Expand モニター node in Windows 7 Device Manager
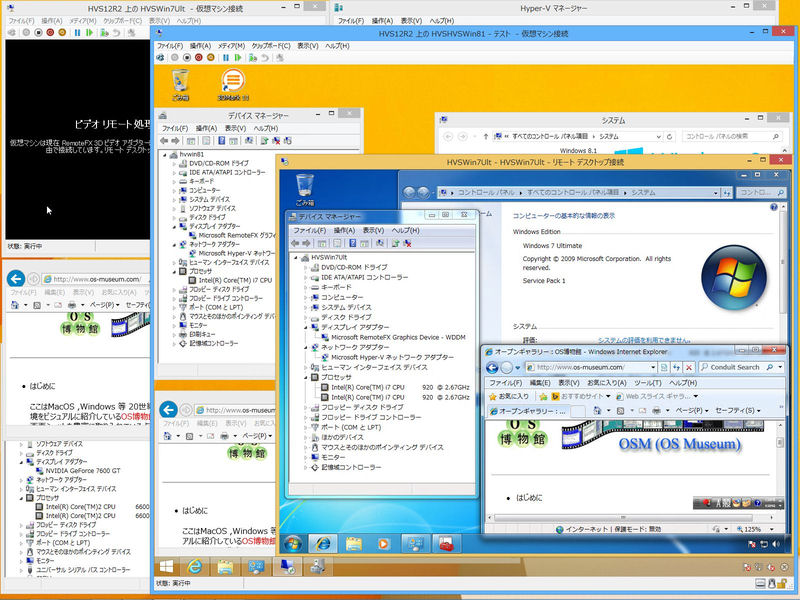The height and width of the screenshot is (600, 800). 307,457
